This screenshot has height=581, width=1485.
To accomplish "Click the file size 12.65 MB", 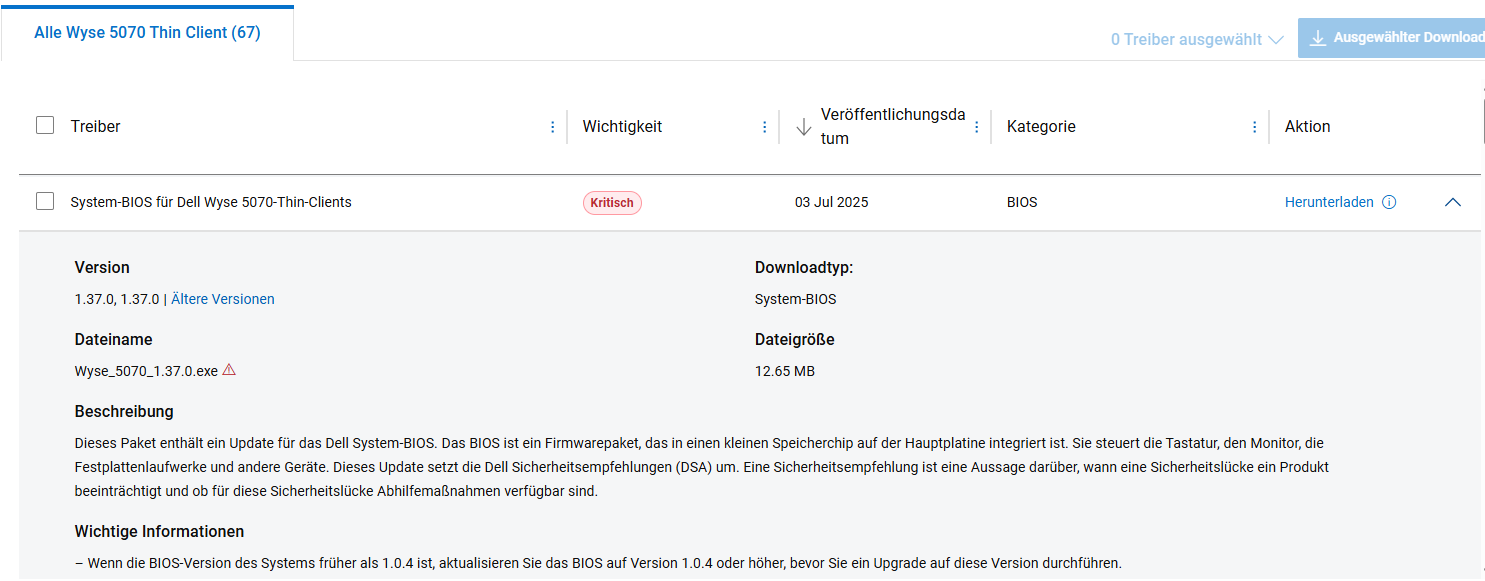I will pyautogui.click(x=785, y=371).
